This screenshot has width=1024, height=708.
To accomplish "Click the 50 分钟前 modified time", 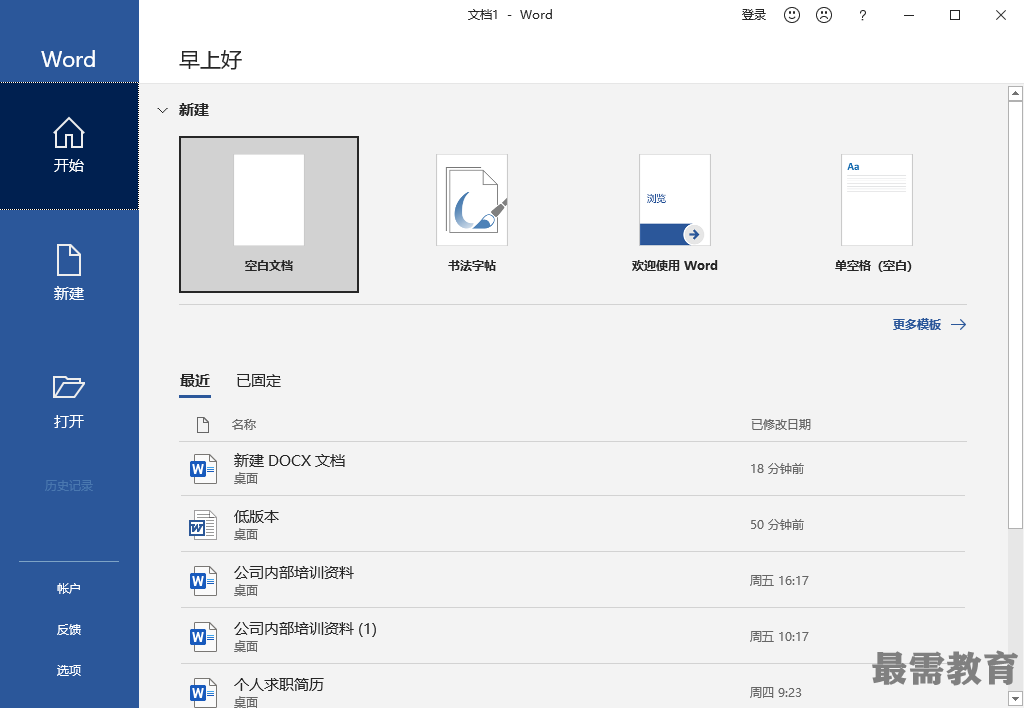I will click(x=777, y=525).
